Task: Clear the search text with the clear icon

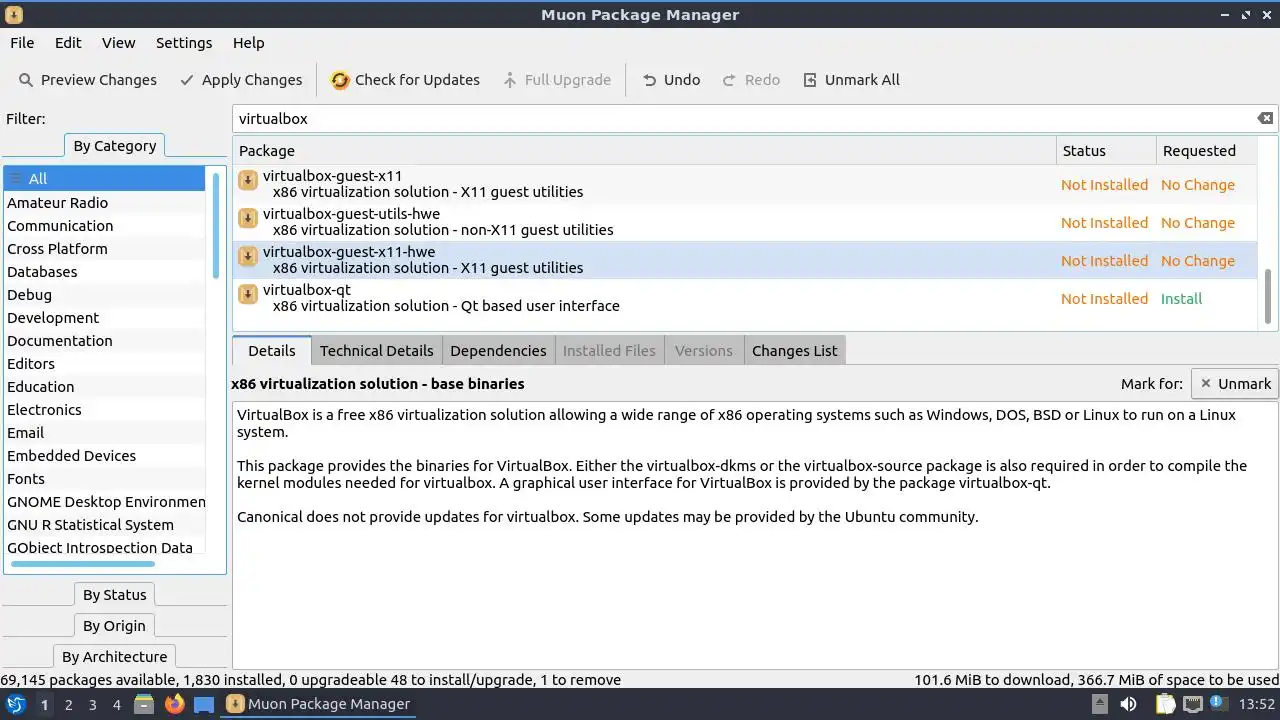Action: 1265,118
